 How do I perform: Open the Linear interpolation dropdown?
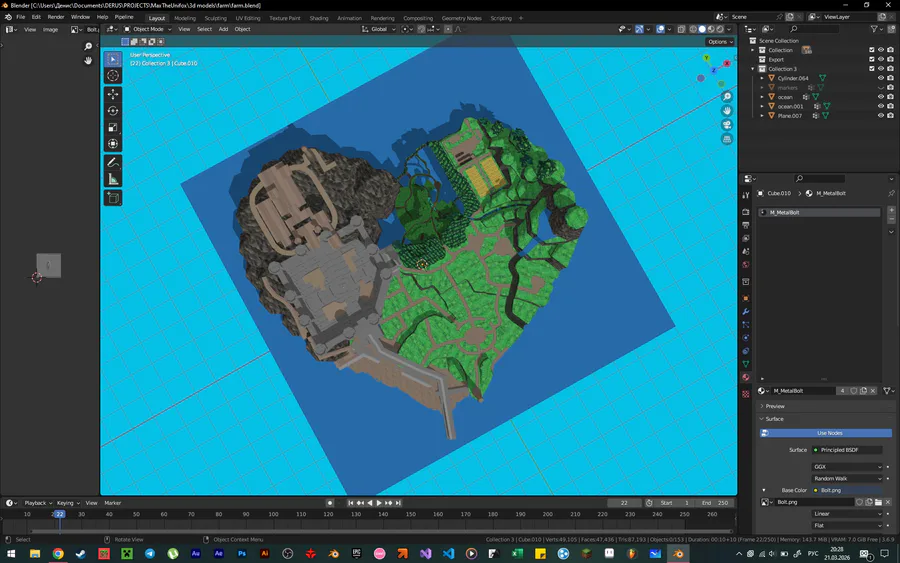(x=847, y=514)
